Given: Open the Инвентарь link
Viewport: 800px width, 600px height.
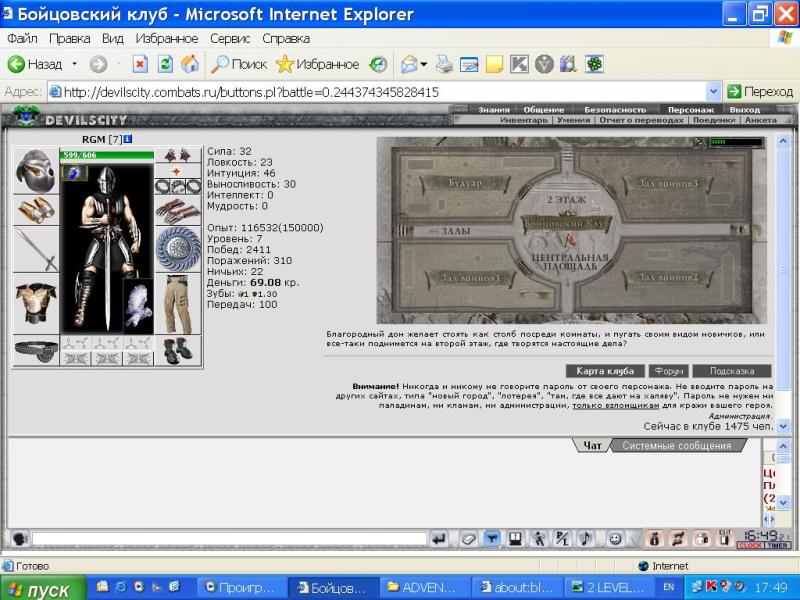Looking at the screenshot, I should tap(524, 120).
